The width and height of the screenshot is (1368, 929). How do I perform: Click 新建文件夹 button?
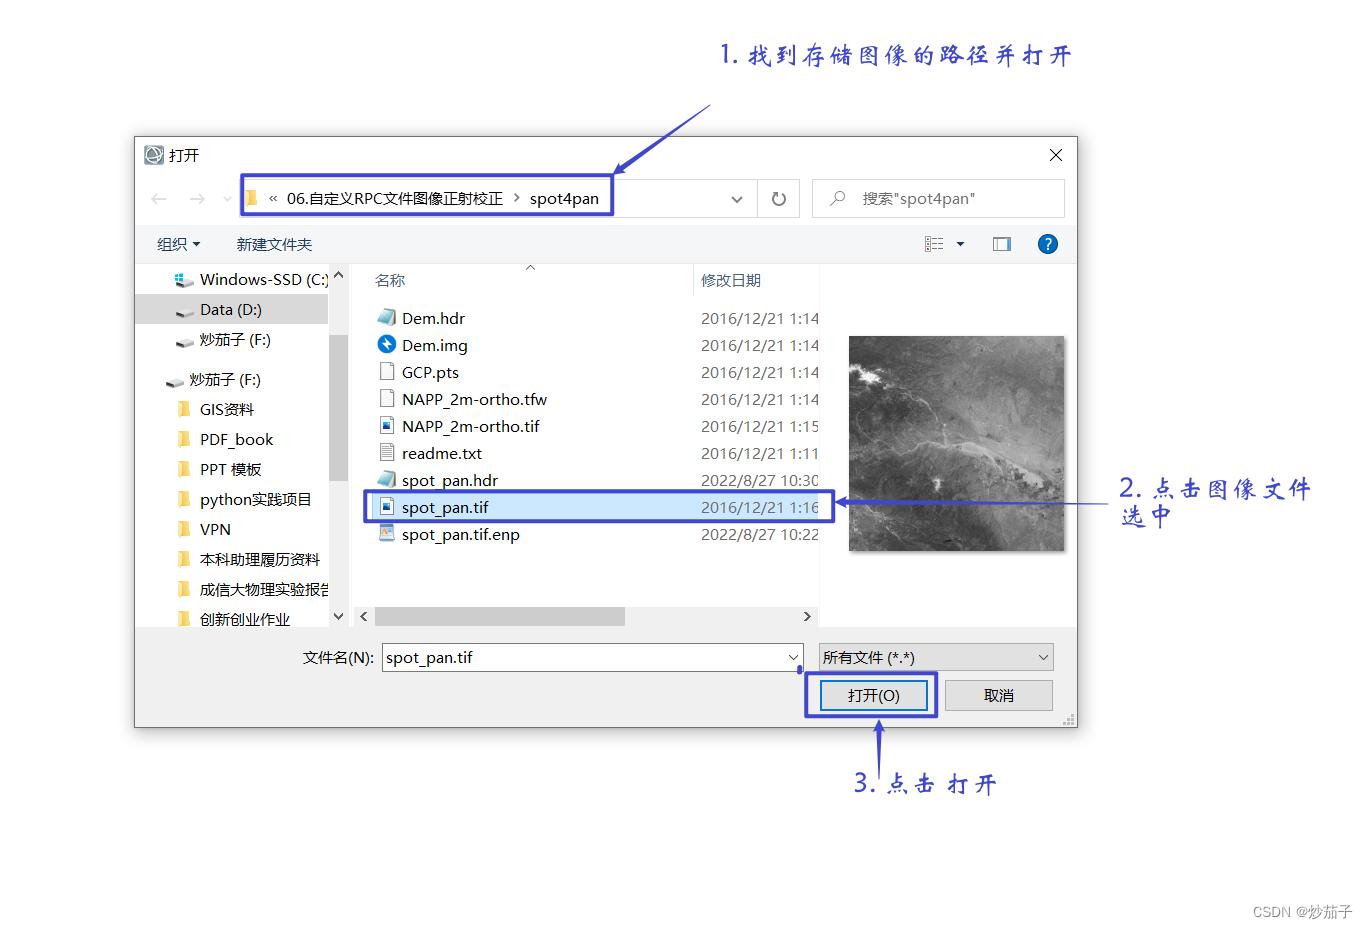click(274, 244)
